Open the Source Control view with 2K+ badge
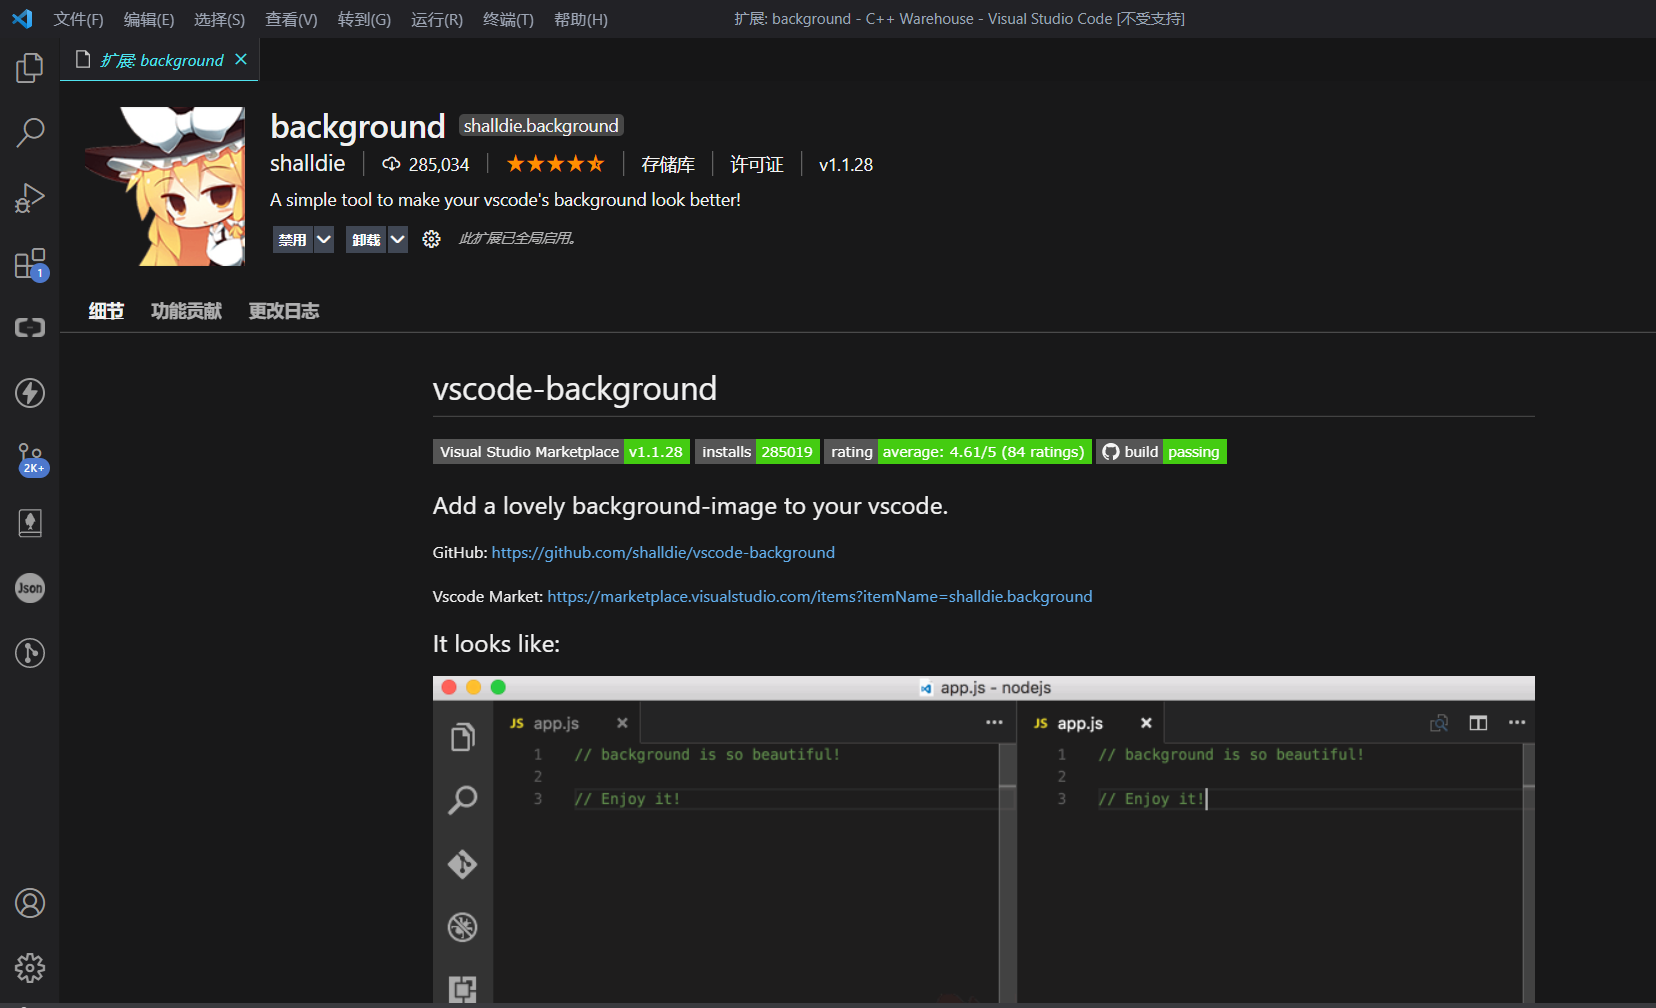 30,459
